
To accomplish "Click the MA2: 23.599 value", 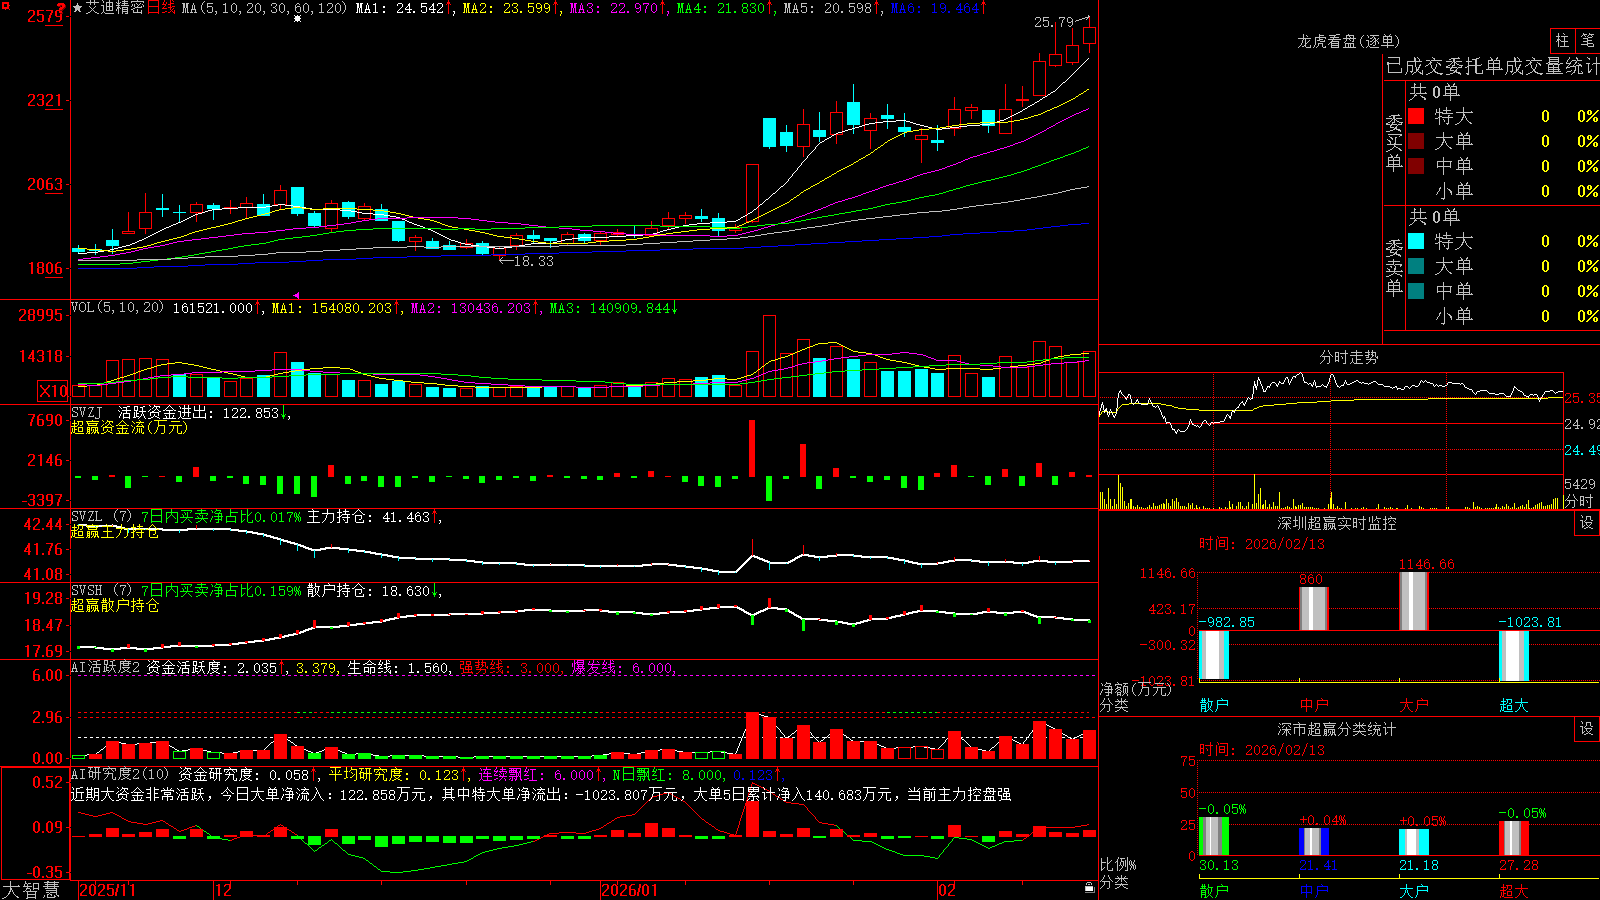I will pos(509,8).
